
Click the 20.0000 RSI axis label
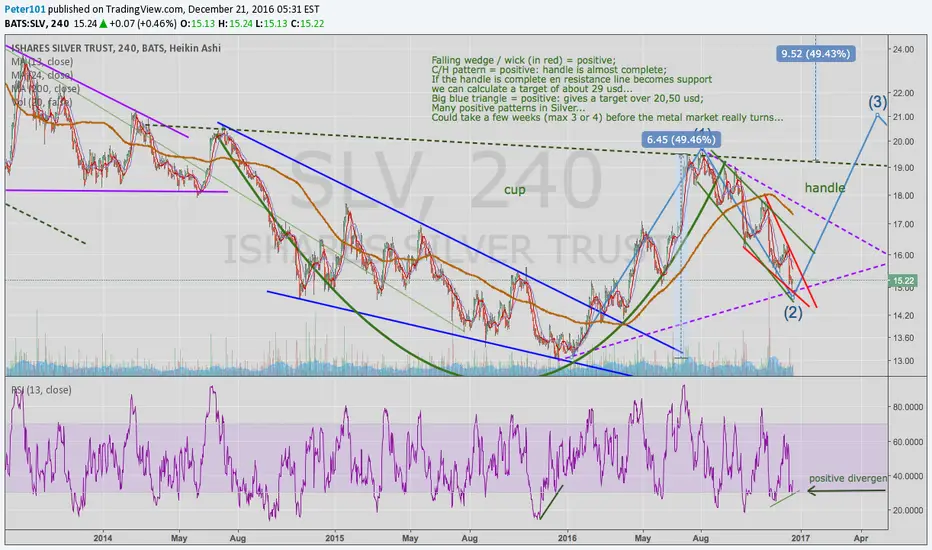(907, 511)
